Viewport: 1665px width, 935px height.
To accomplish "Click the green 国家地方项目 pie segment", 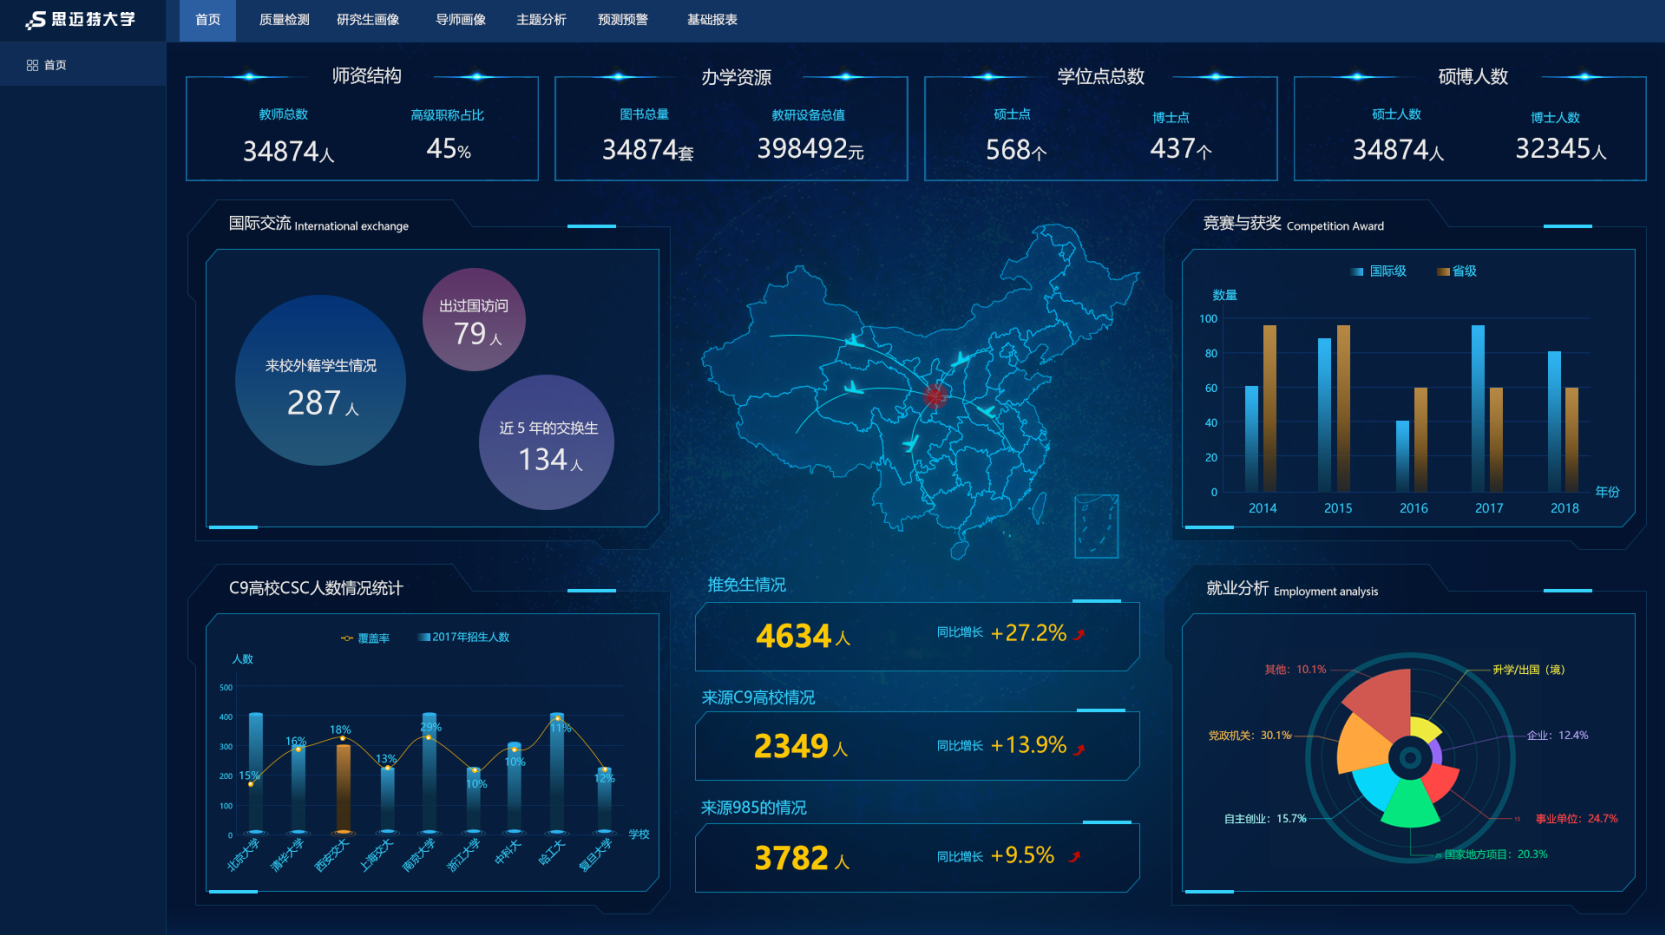I will coord(1410,806).
